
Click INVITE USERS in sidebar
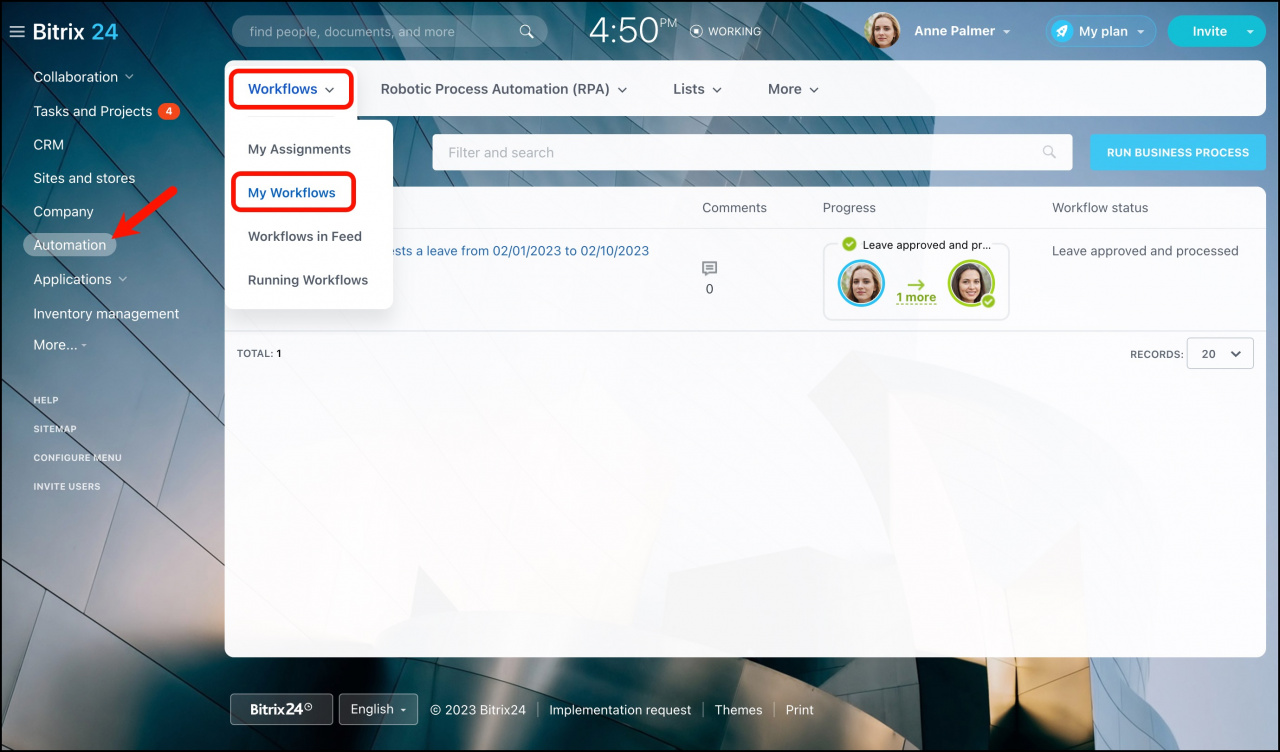coord(67,487)
